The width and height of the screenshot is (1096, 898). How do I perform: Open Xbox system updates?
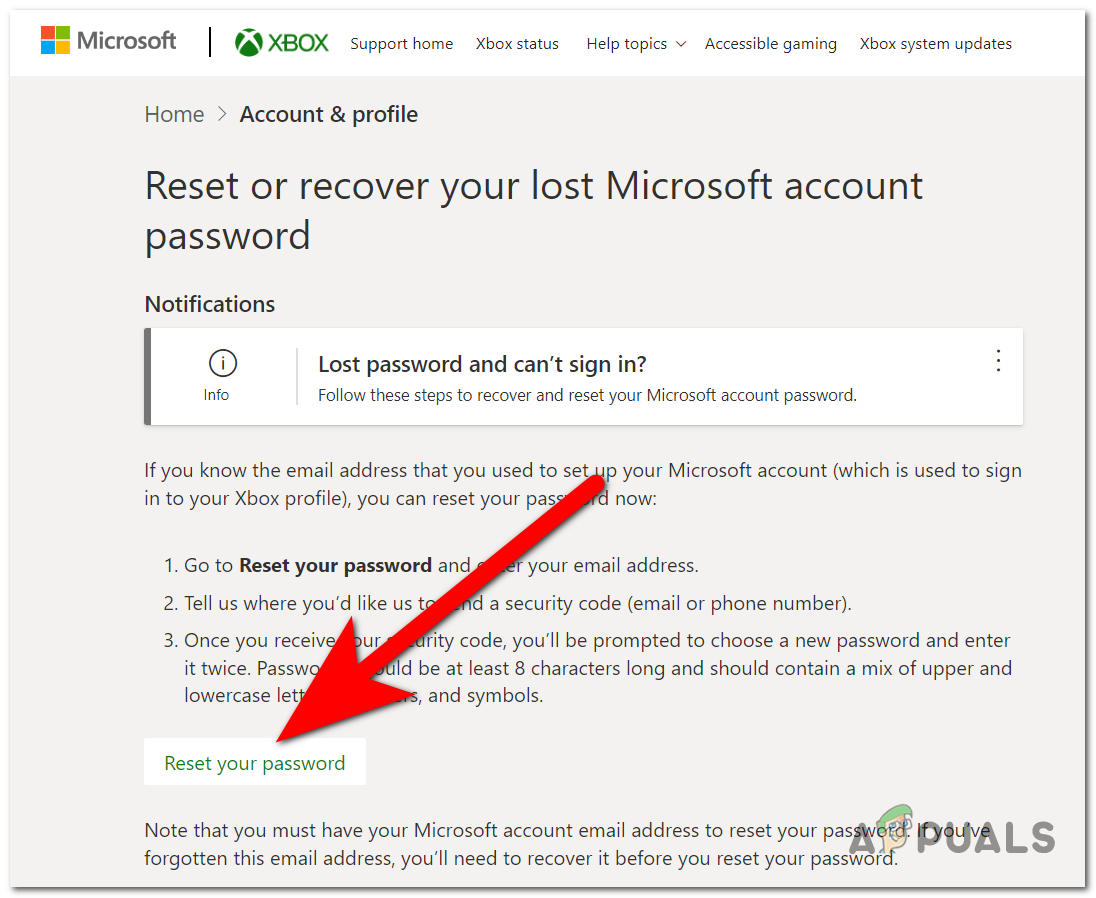935,43
